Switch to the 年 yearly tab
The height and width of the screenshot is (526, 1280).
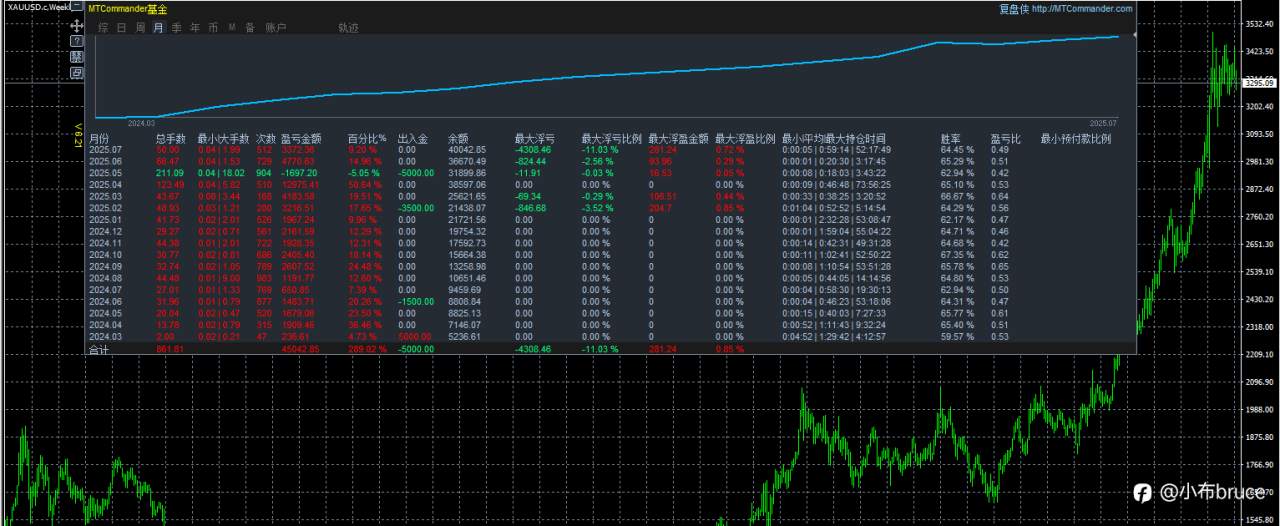pos(195,28)
